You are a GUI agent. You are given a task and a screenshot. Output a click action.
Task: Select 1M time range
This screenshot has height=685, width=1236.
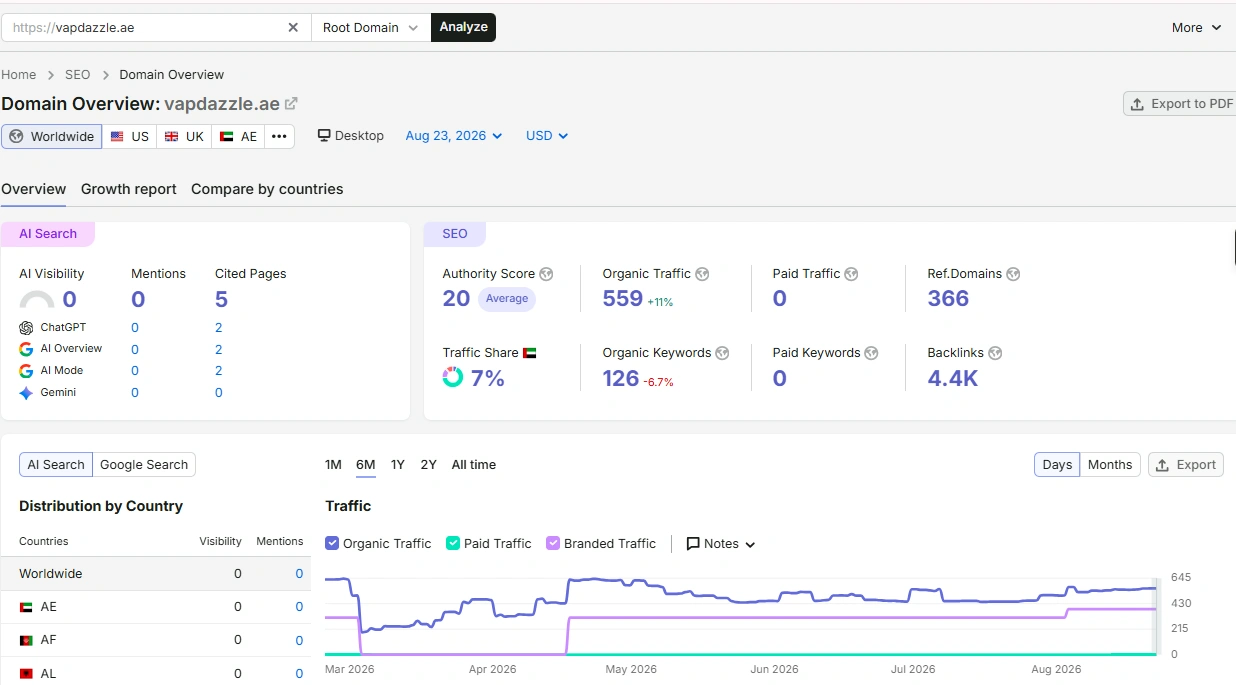(334, 464)
